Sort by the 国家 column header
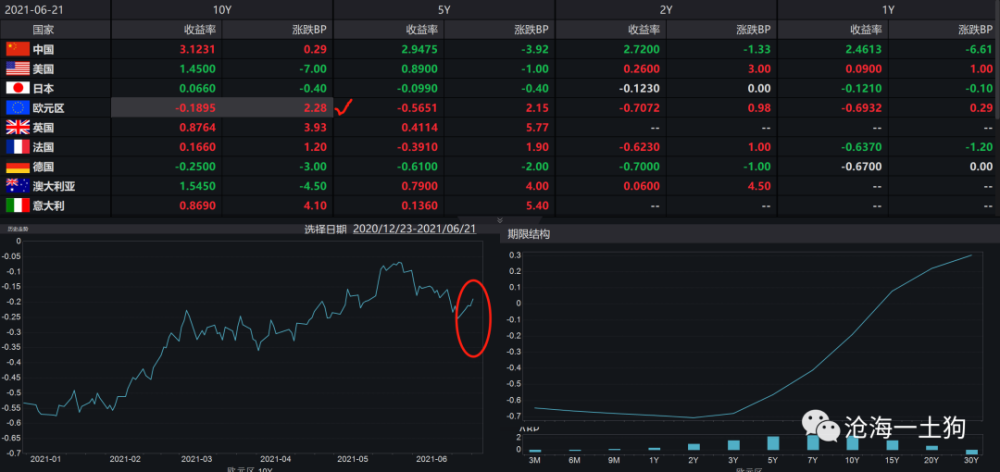Screen dimensions: 1000x472 pyautogui.click(x=43, y=29)
